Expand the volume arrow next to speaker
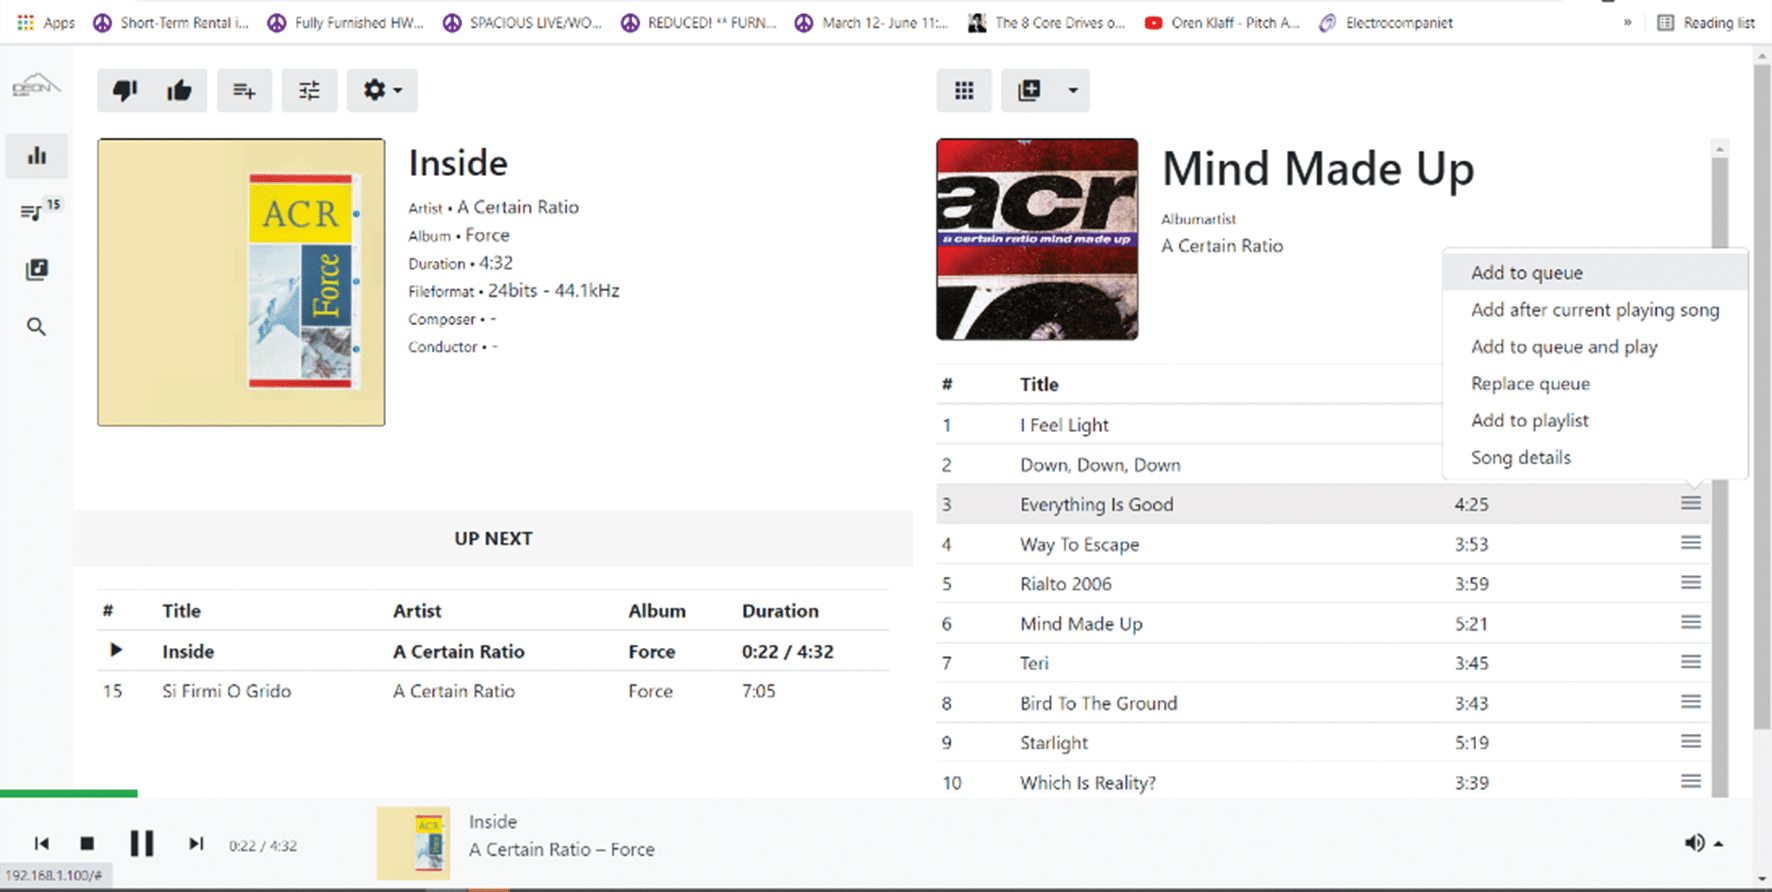Viewport: 1772px width, 892px height. tap(1718, 844)
